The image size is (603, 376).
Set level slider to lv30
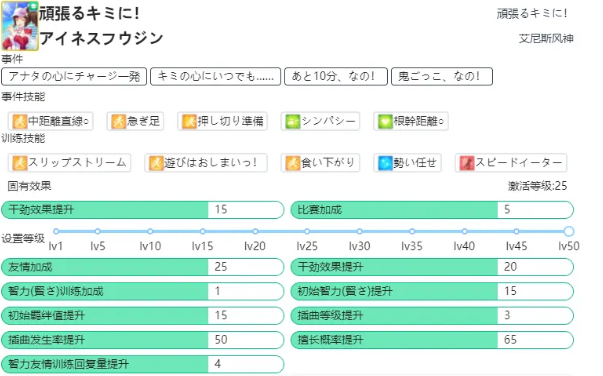pyautogui.click(x=359, y=231)
